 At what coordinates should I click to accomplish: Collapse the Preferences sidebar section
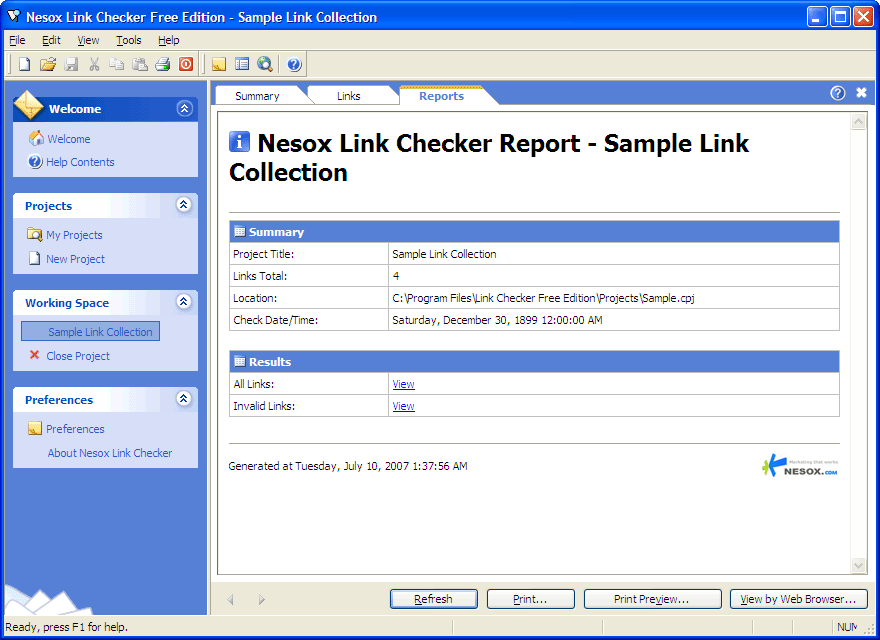click(183, 399)
